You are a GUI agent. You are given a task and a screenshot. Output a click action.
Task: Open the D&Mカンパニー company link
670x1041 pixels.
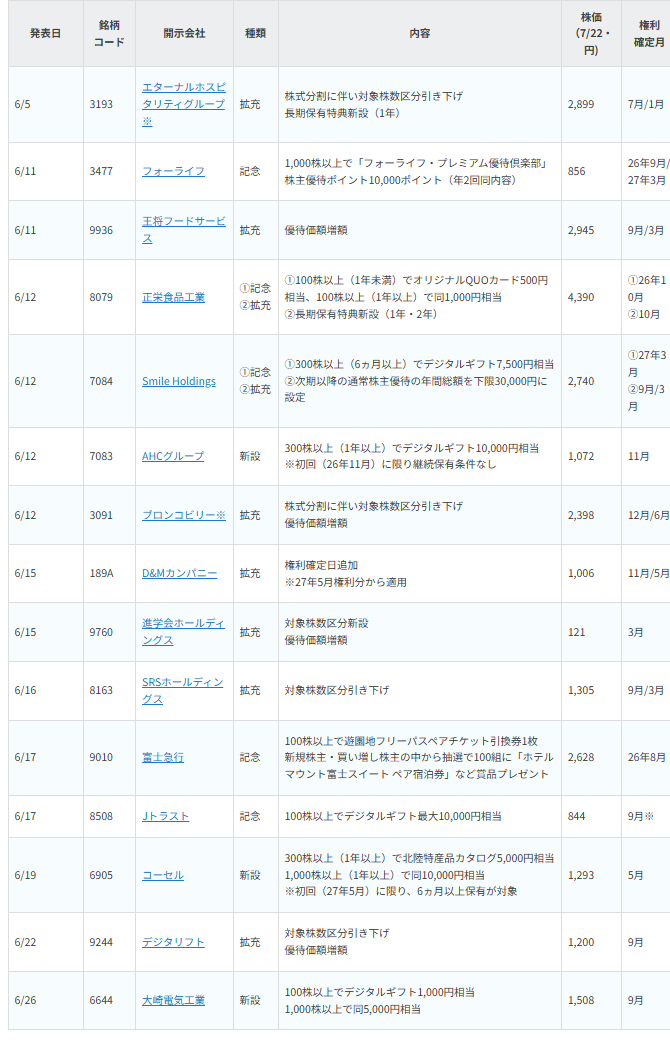point(179,573)
